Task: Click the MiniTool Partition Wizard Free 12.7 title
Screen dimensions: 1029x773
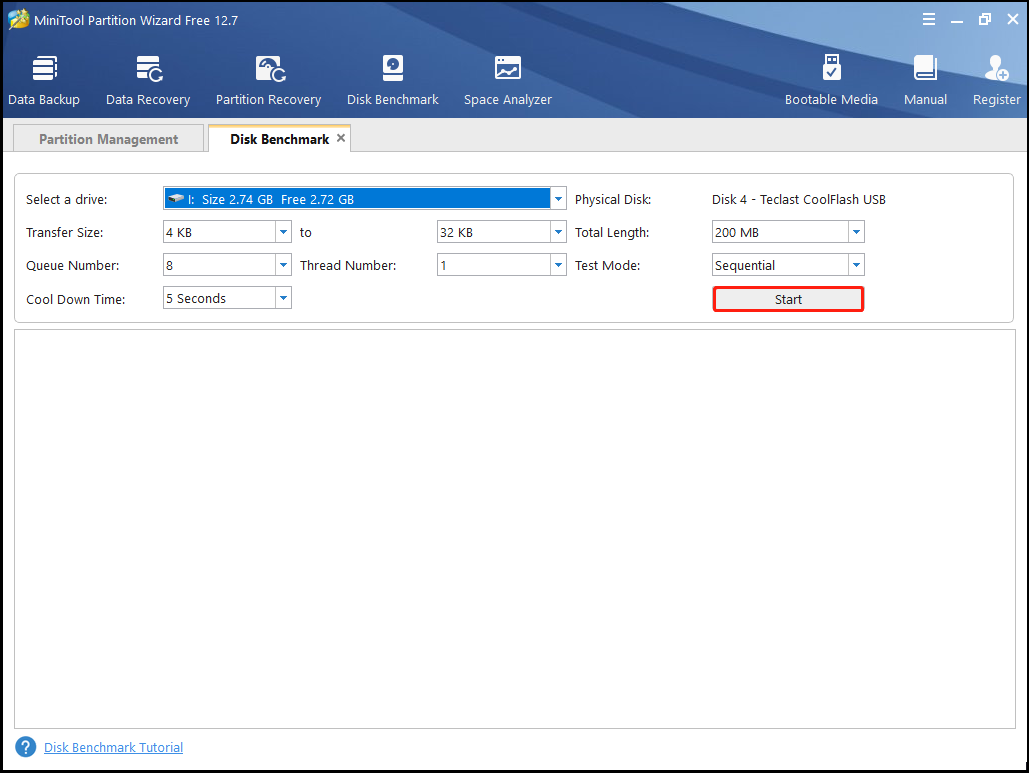Action: pyautogui.click(x=136, y=20)
